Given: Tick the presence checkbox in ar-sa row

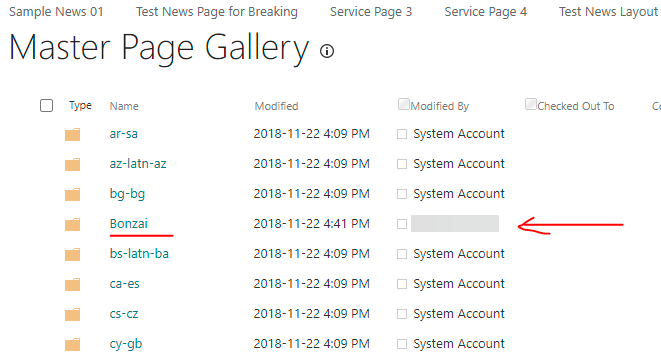Looking at the screenshot, I should tap(402, 134).
